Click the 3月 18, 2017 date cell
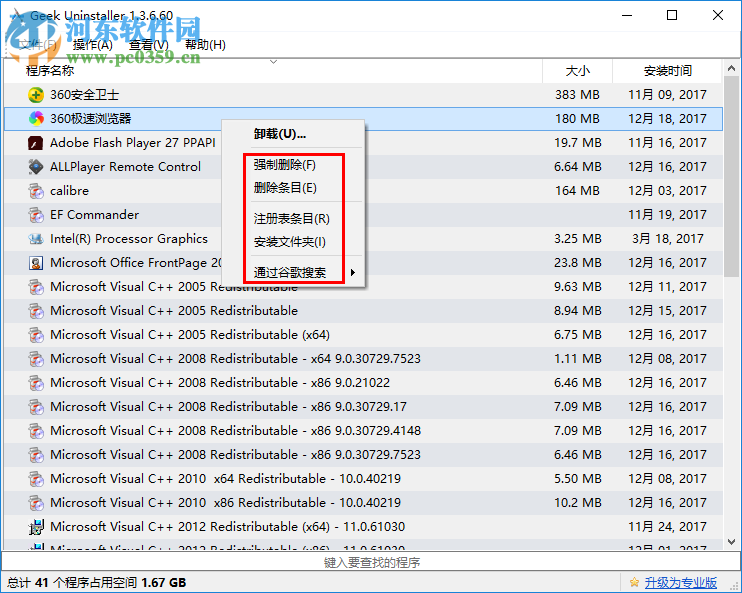 click(x=668, y=239)
